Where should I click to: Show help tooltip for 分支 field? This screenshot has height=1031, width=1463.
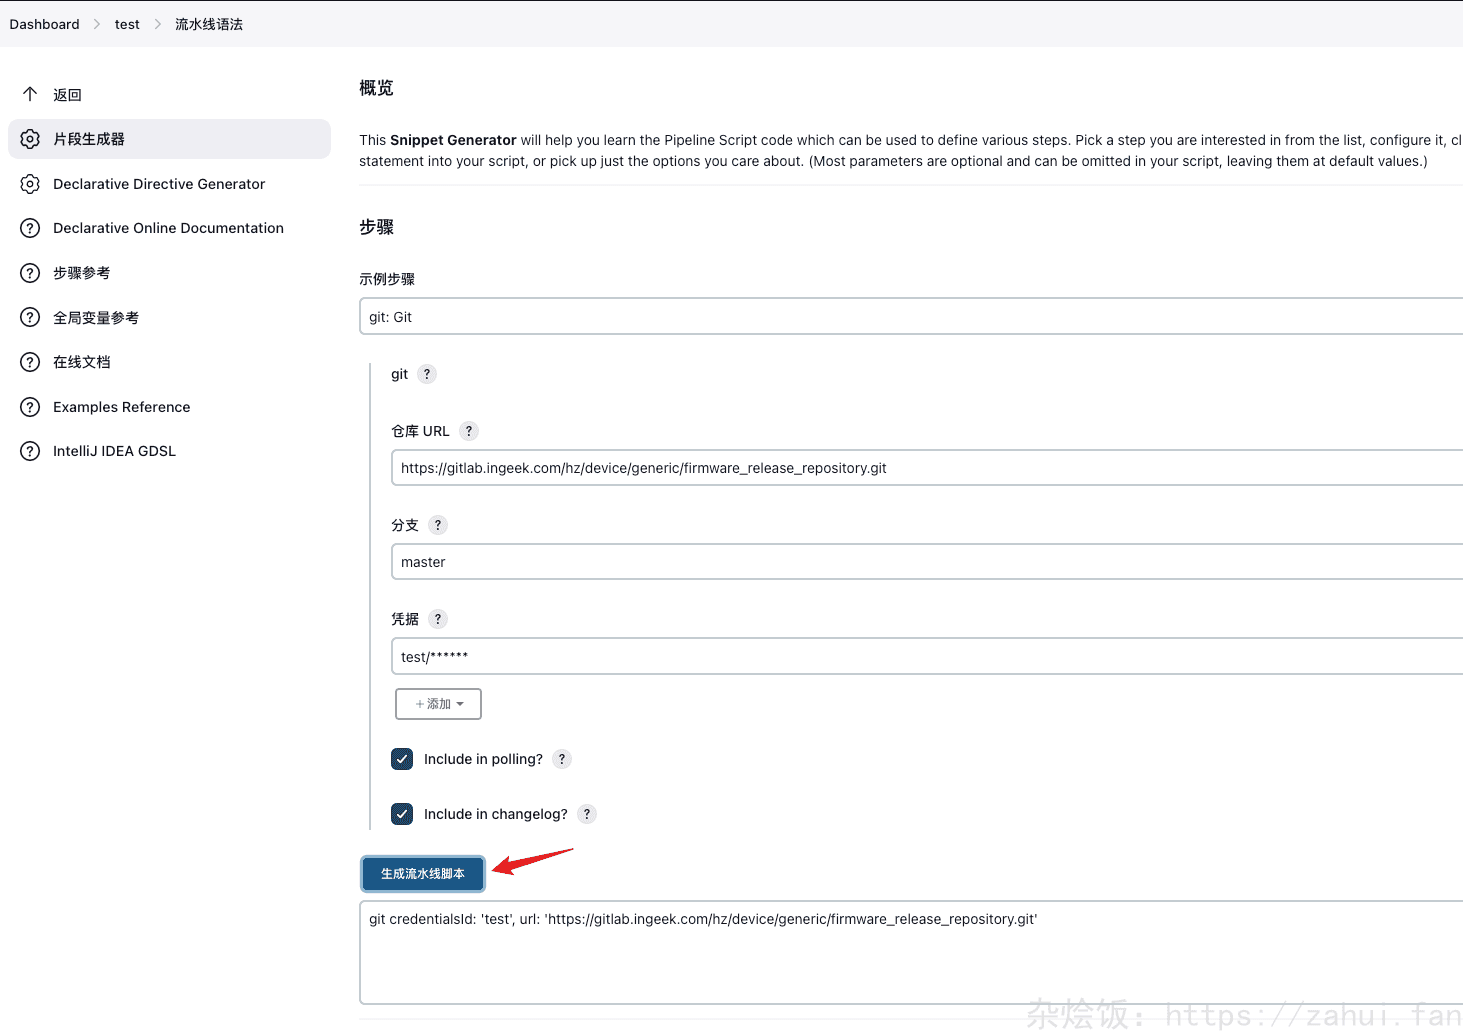(x=437, y=525)
